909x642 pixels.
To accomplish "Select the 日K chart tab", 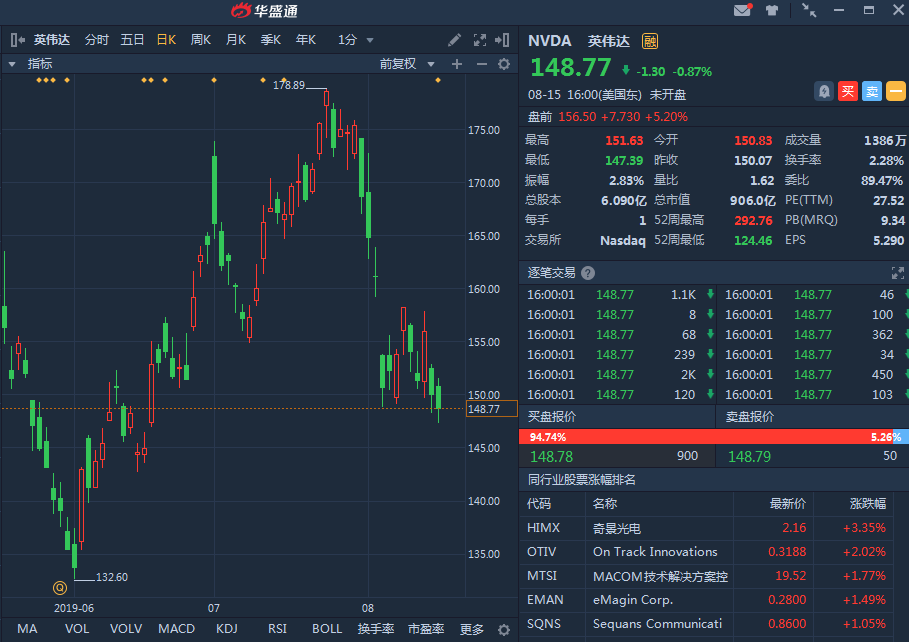I will 166,40.
